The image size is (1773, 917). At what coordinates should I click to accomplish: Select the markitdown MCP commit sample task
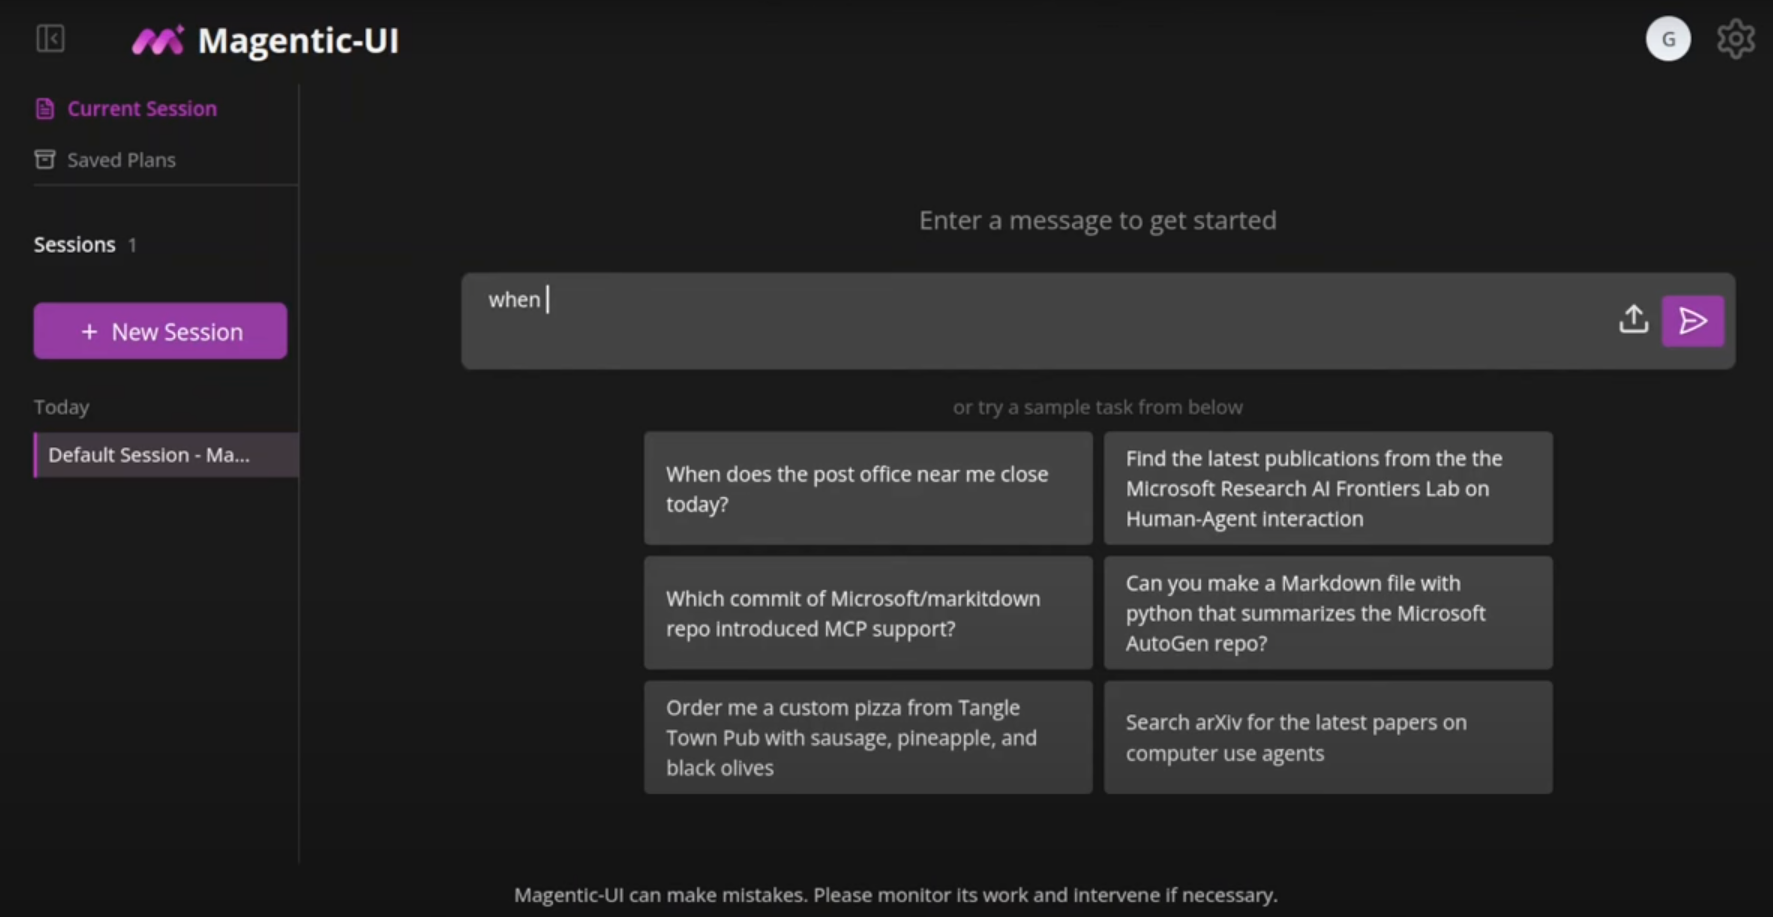(x=867, y=613)
